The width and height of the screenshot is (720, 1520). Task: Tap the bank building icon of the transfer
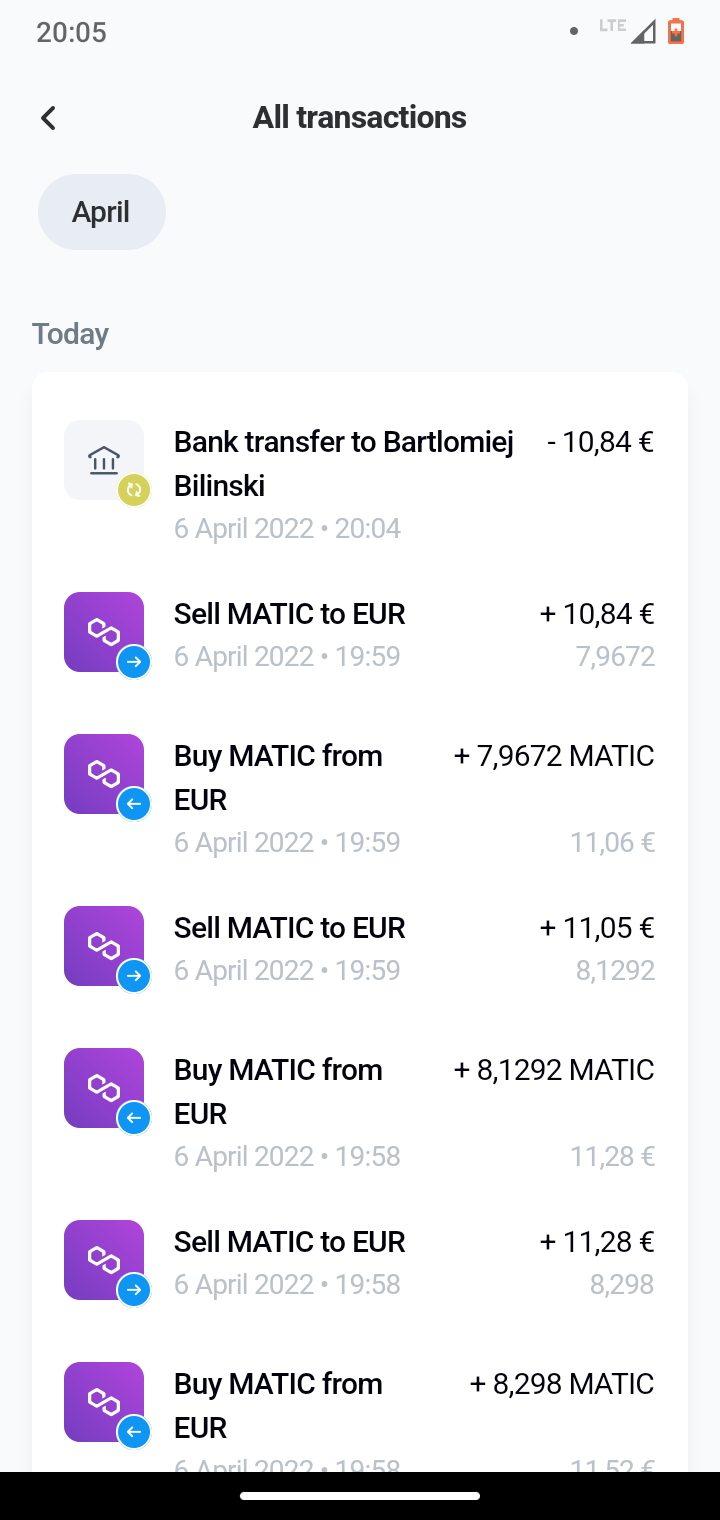[x=104, y=460]
